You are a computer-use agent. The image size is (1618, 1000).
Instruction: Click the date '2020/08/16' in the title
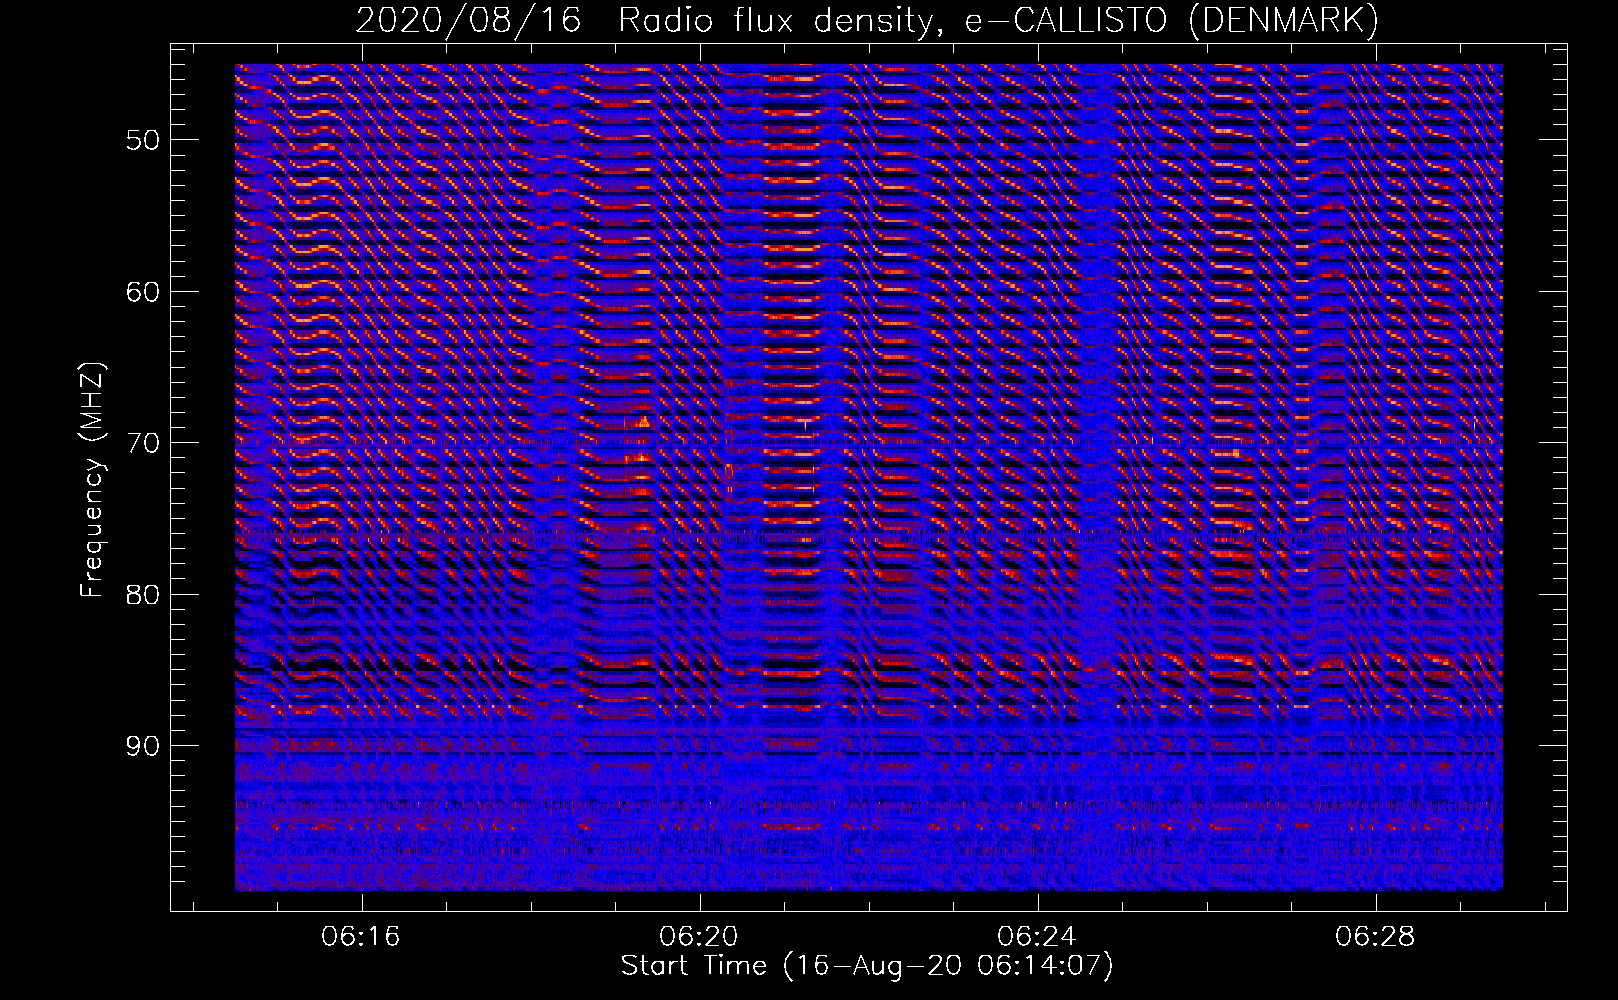pyautogui.click(x=468, y=20)
